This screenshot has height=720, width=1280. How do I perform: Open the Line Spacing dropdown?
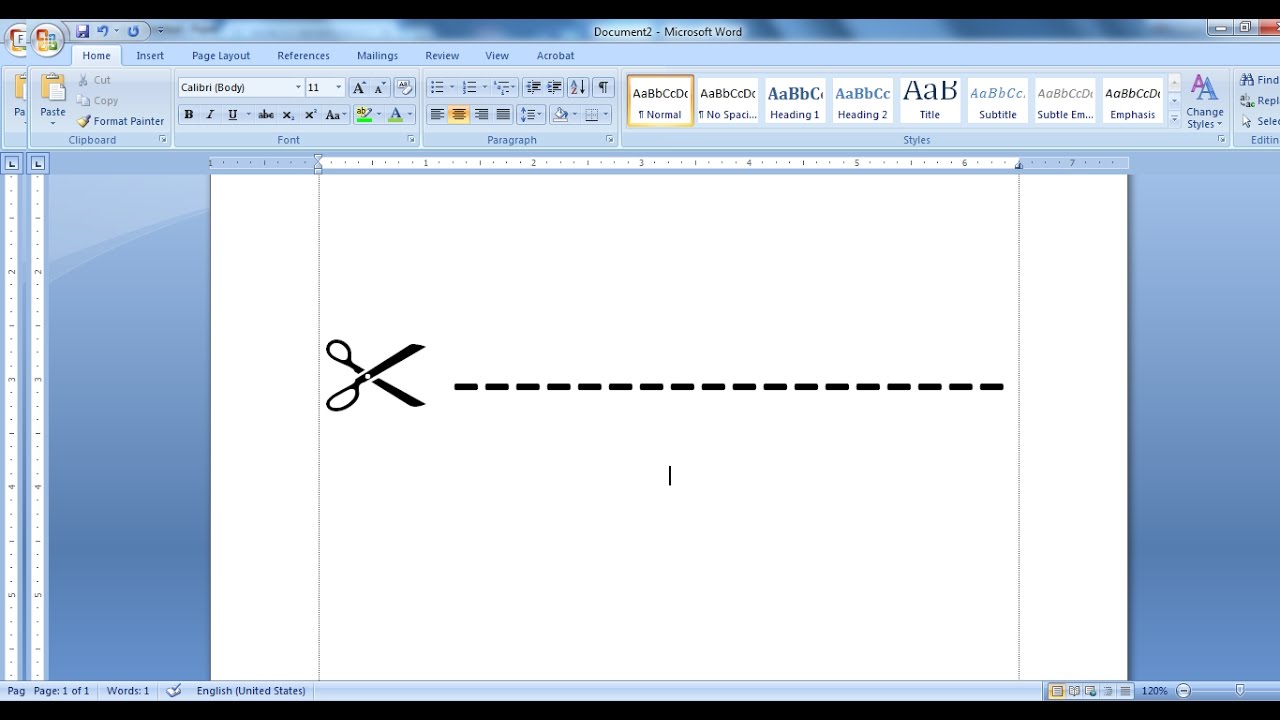click(531, 115)
